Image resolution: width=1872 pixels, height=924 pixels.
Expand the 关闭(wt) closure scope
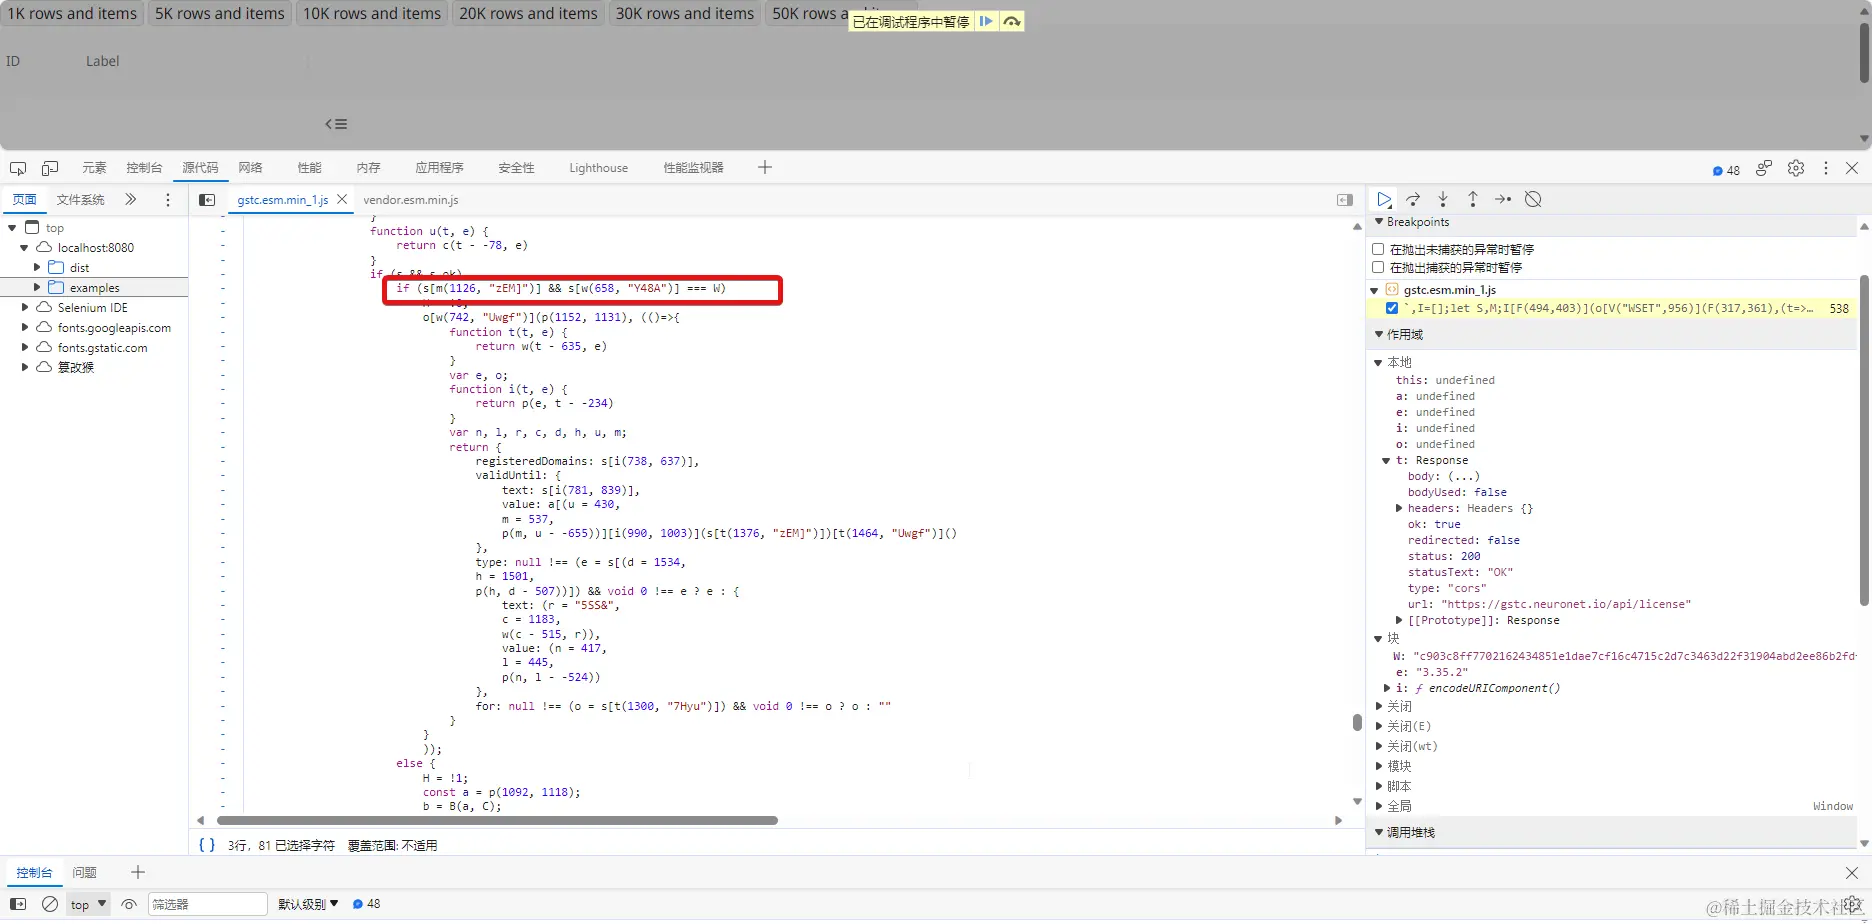click(1378, 746)
